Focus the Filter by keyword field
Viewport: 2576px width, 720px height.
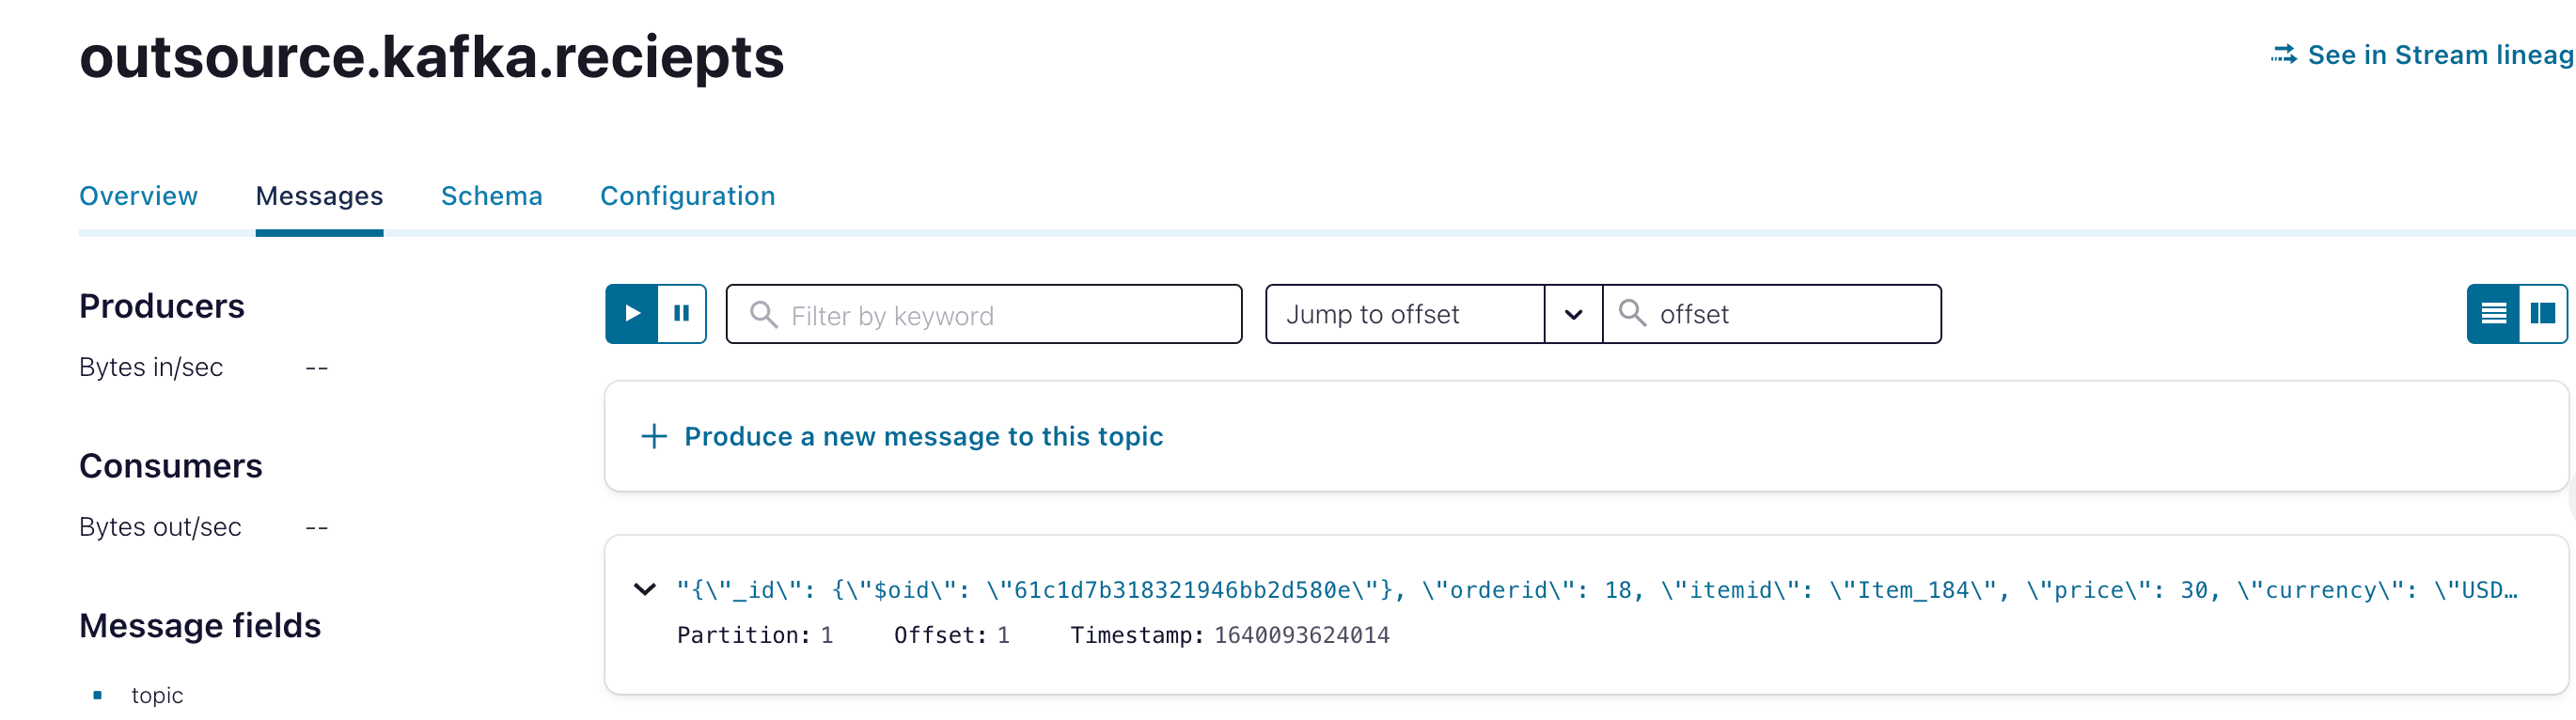[x=984, y=314]
